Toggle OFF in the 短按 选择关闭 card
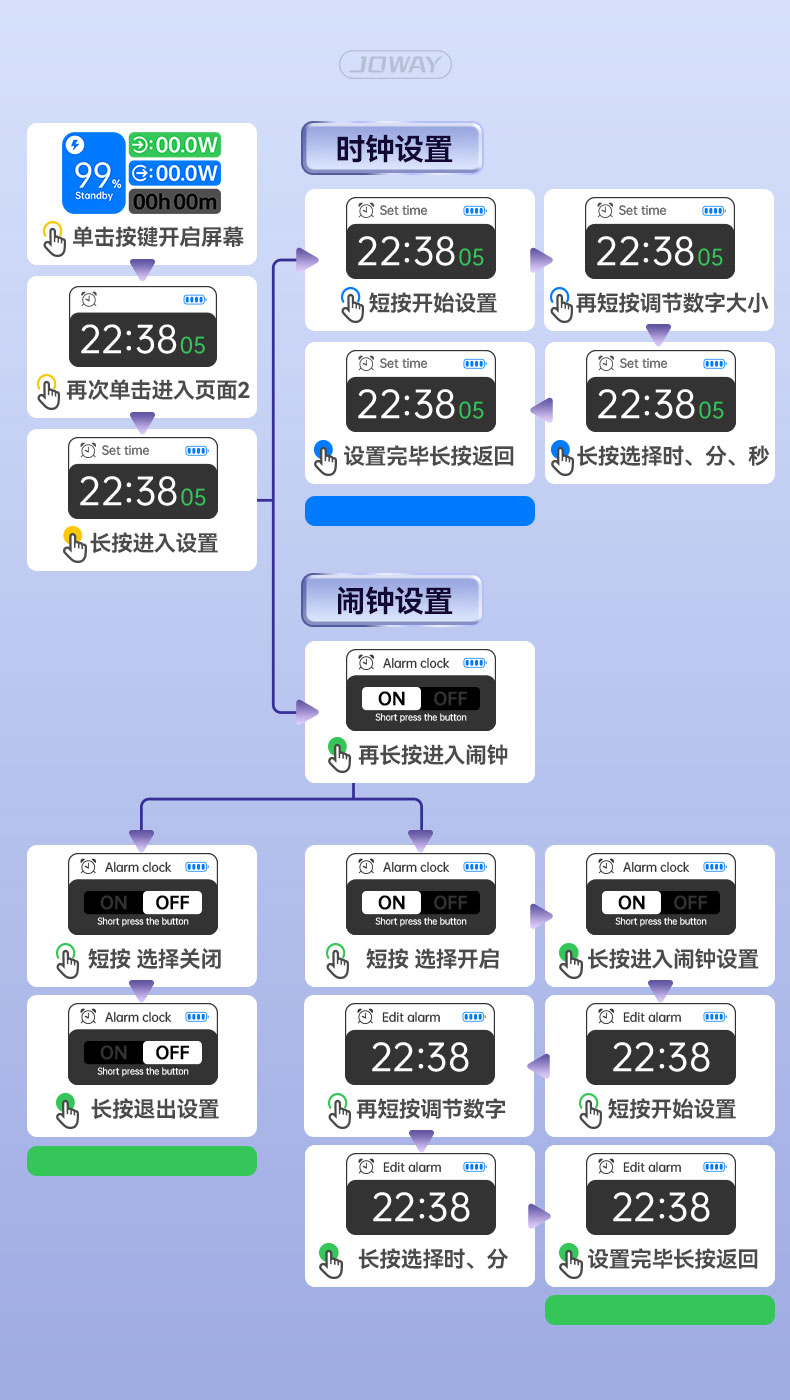The width and height of the screenshot is (790, 1400). (x=172, y=902)
